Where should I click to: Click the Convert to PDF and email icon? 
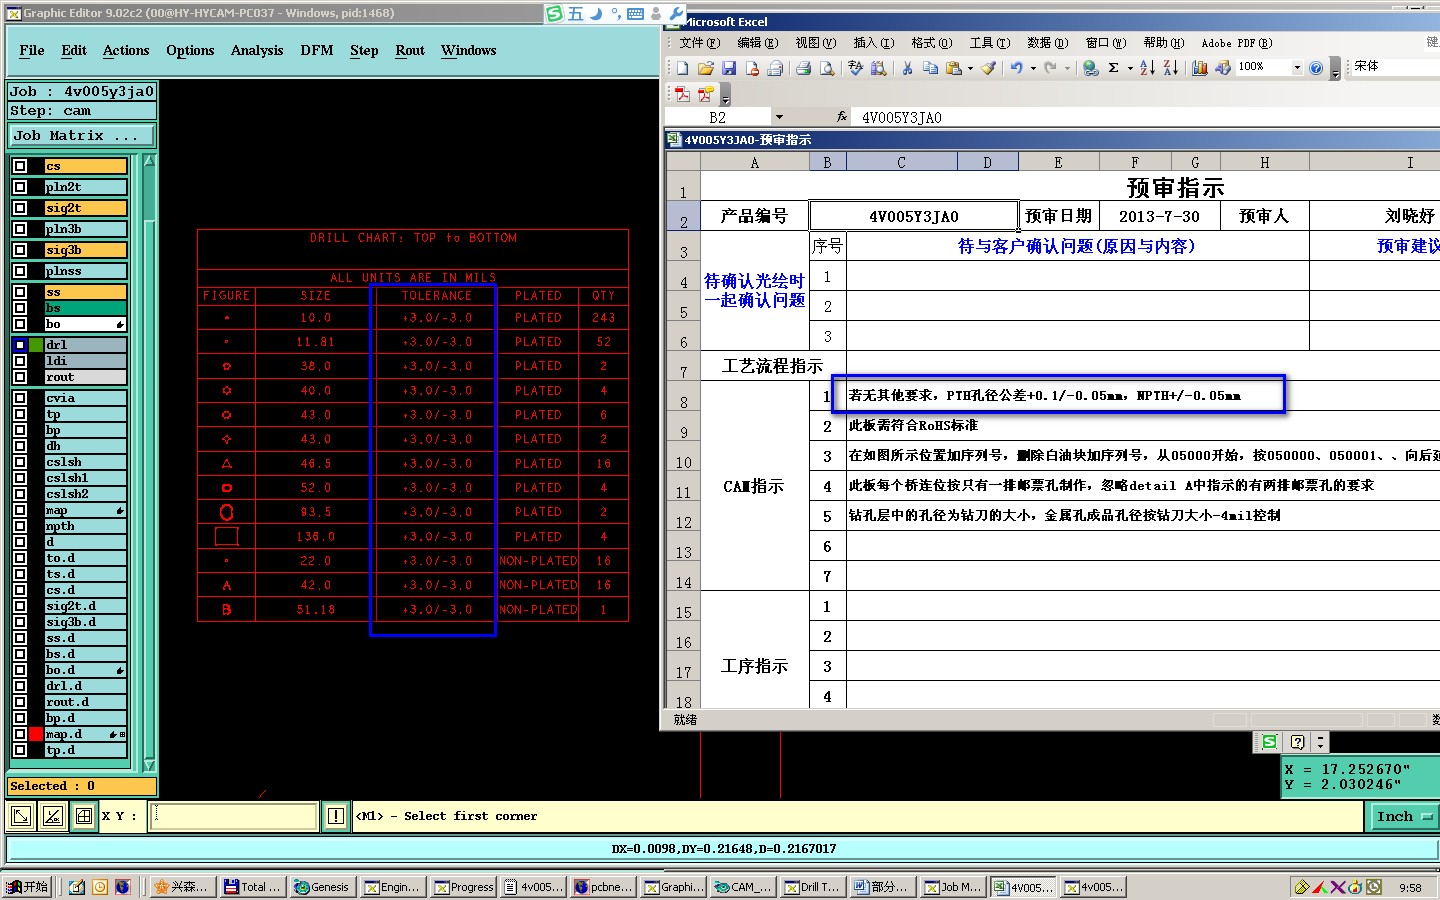(x=706, y=94)
